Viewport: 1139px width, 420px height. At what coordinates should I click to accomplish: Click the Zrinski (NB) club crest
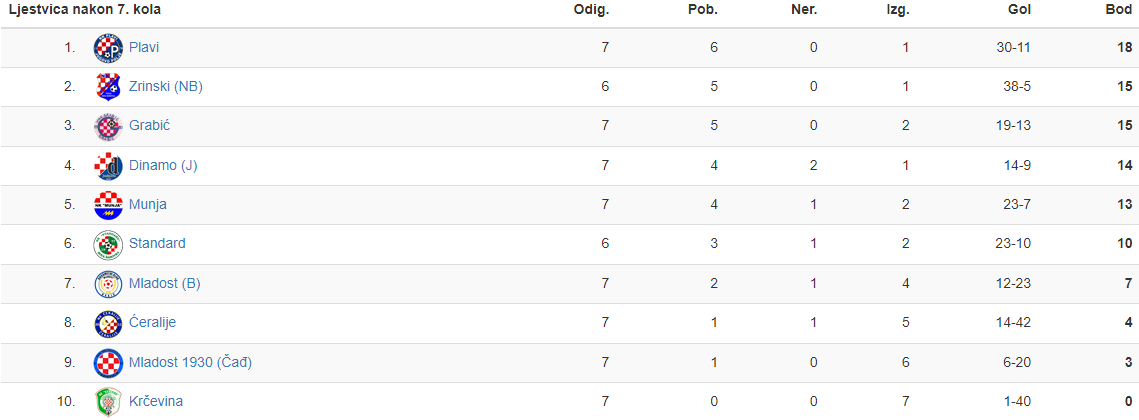pos(108,87)
